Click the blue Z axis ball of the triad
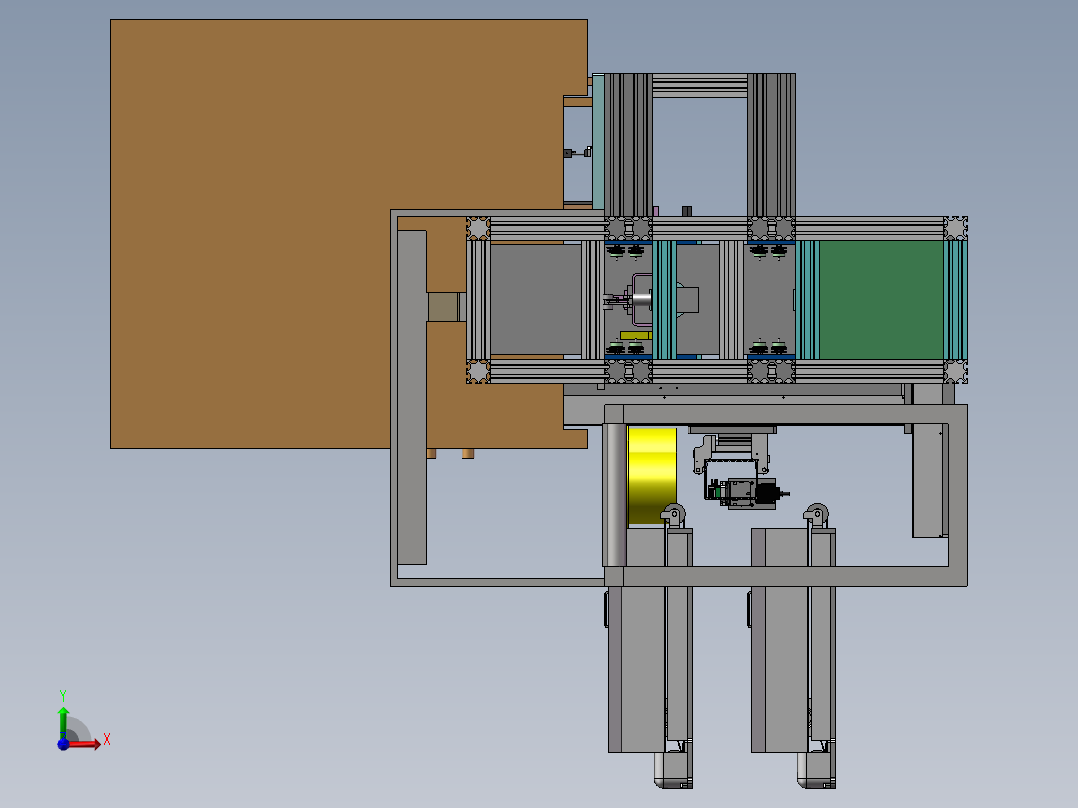Viewport: 1078px width, 808px height. 63,744
